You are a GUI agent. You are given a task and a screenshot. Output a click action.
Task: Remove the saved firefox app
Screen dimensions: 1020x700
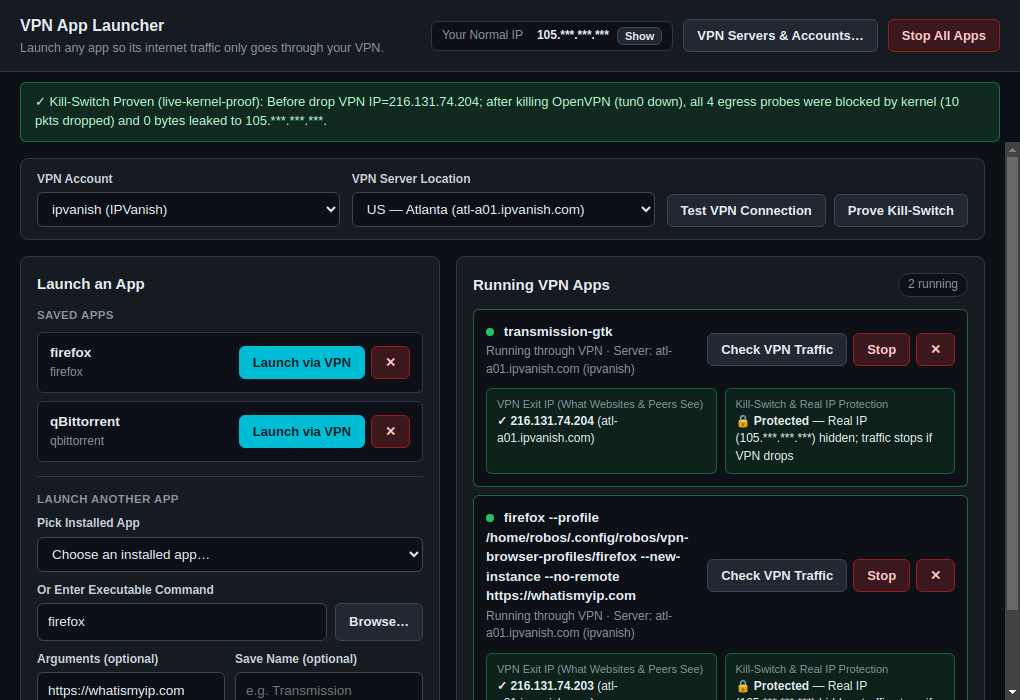pos(390,362)
